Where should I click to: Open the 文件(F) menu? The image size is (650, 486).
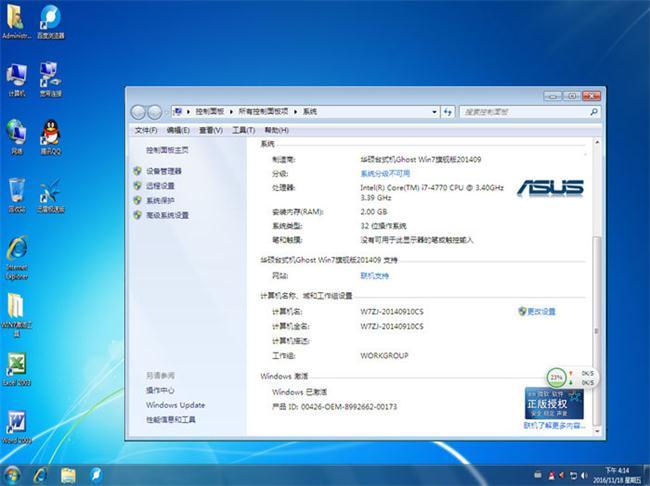(146, 130)
